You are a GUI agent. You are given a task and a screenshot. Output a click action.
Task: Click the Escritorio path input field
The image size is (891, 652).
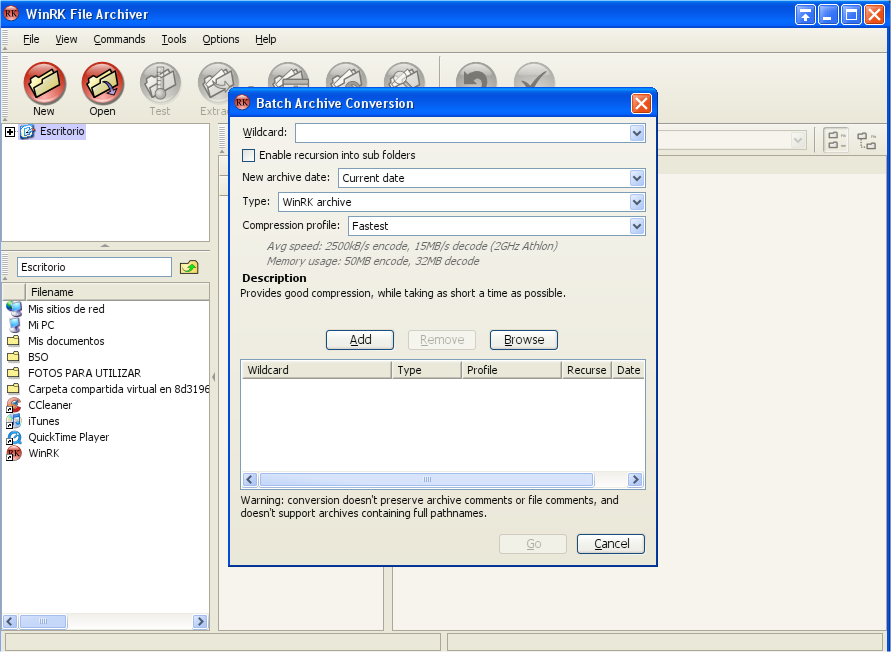[94, 267]
